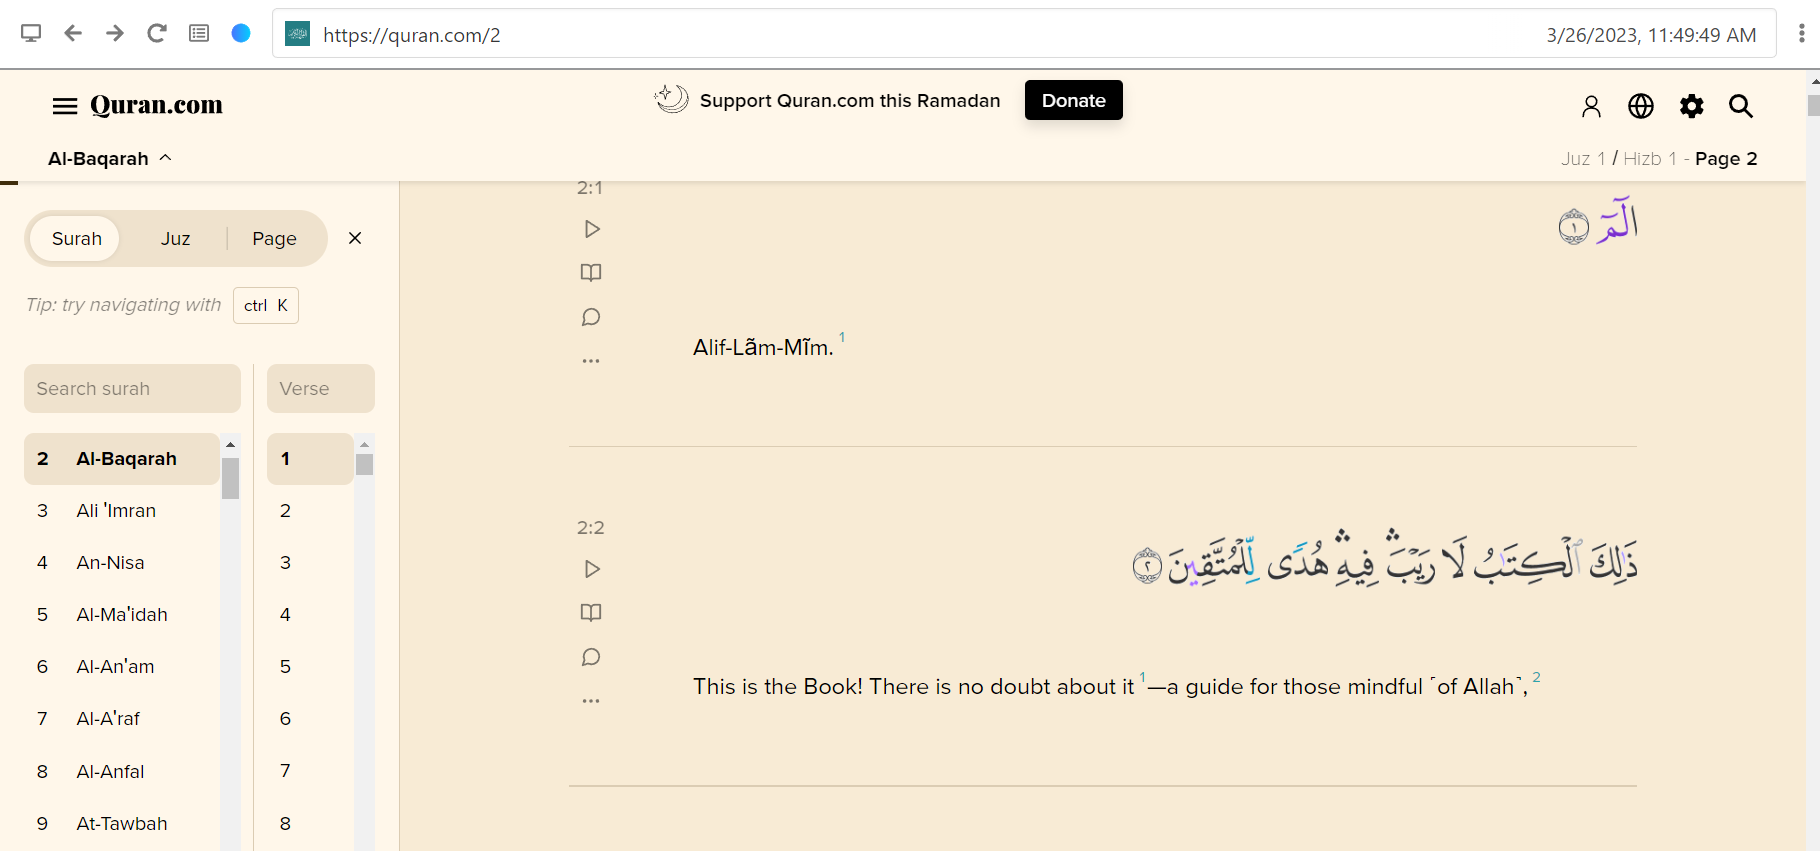Go to verse 8 in list
The image size is (1820, 851).
point(310,823)
